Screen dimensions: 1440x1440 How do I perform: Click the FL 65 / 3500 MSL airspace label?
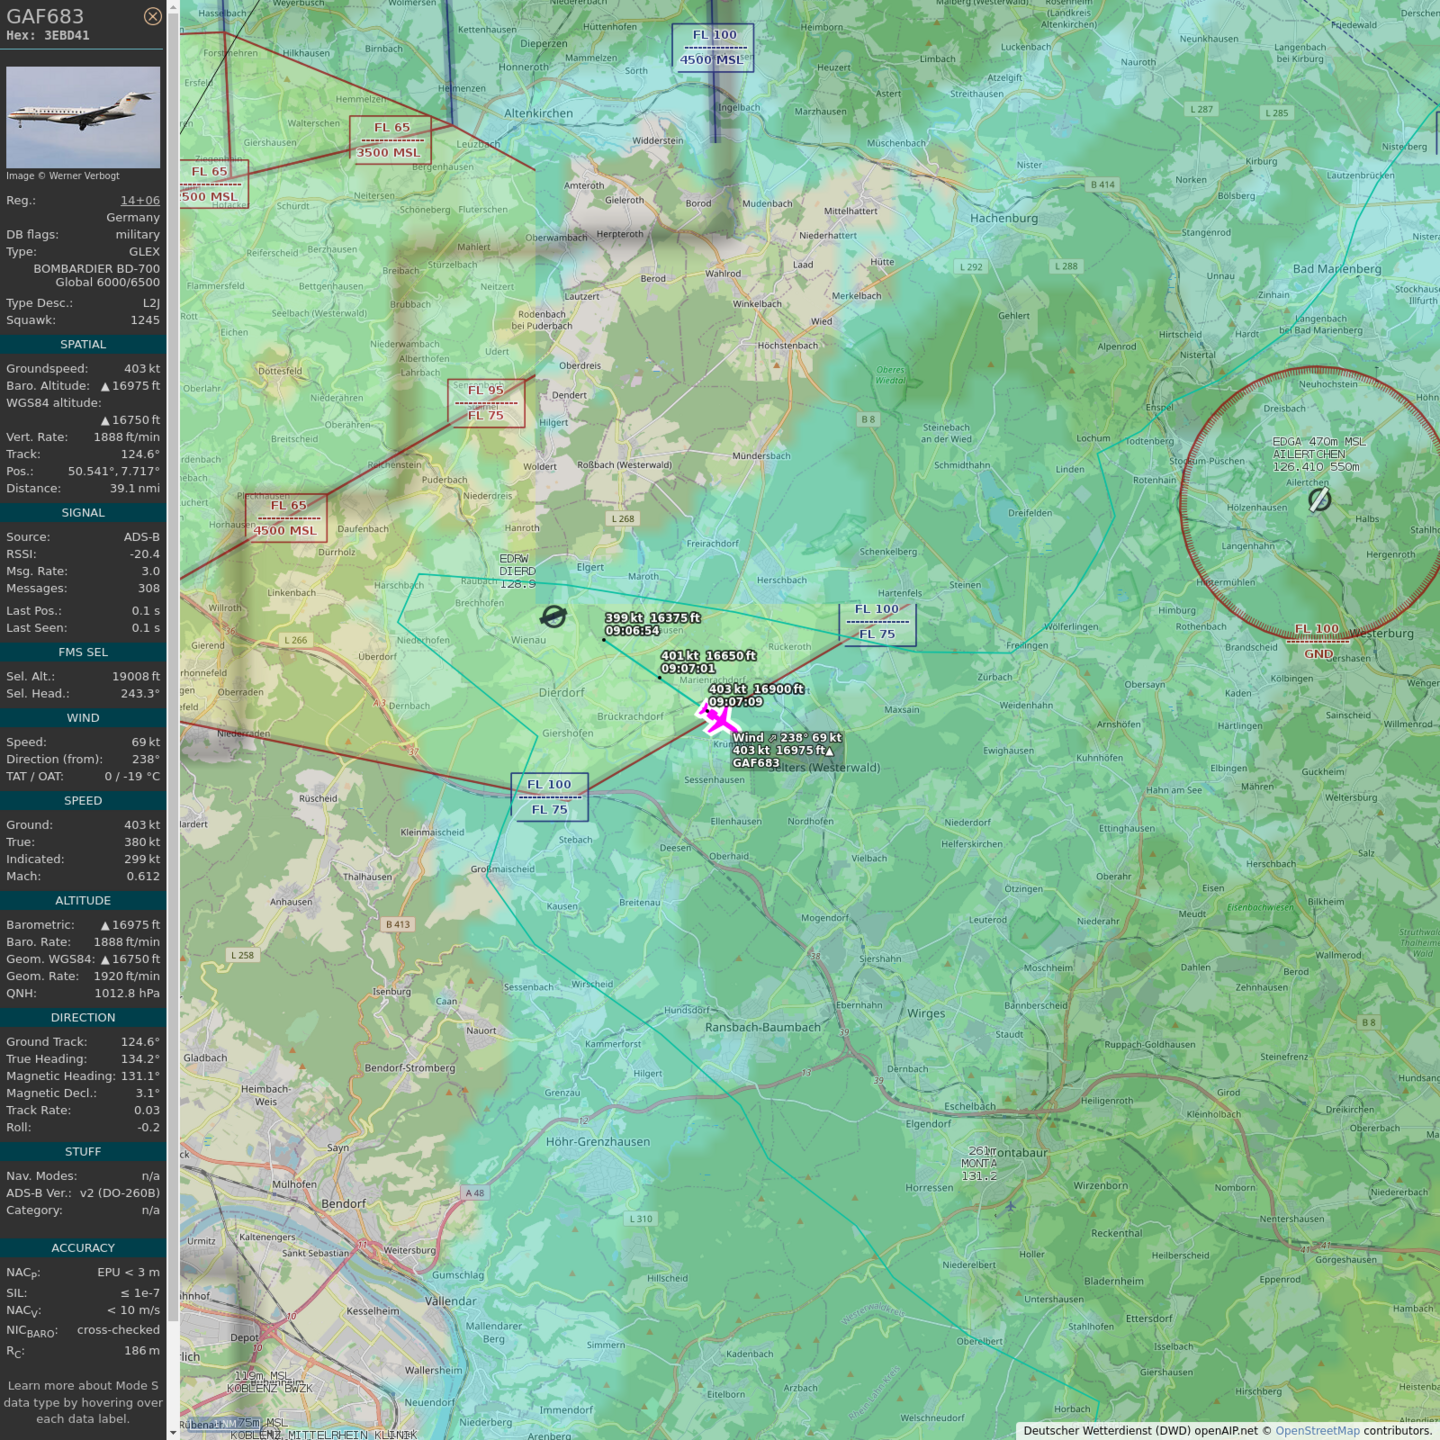[x=390, y=140]
